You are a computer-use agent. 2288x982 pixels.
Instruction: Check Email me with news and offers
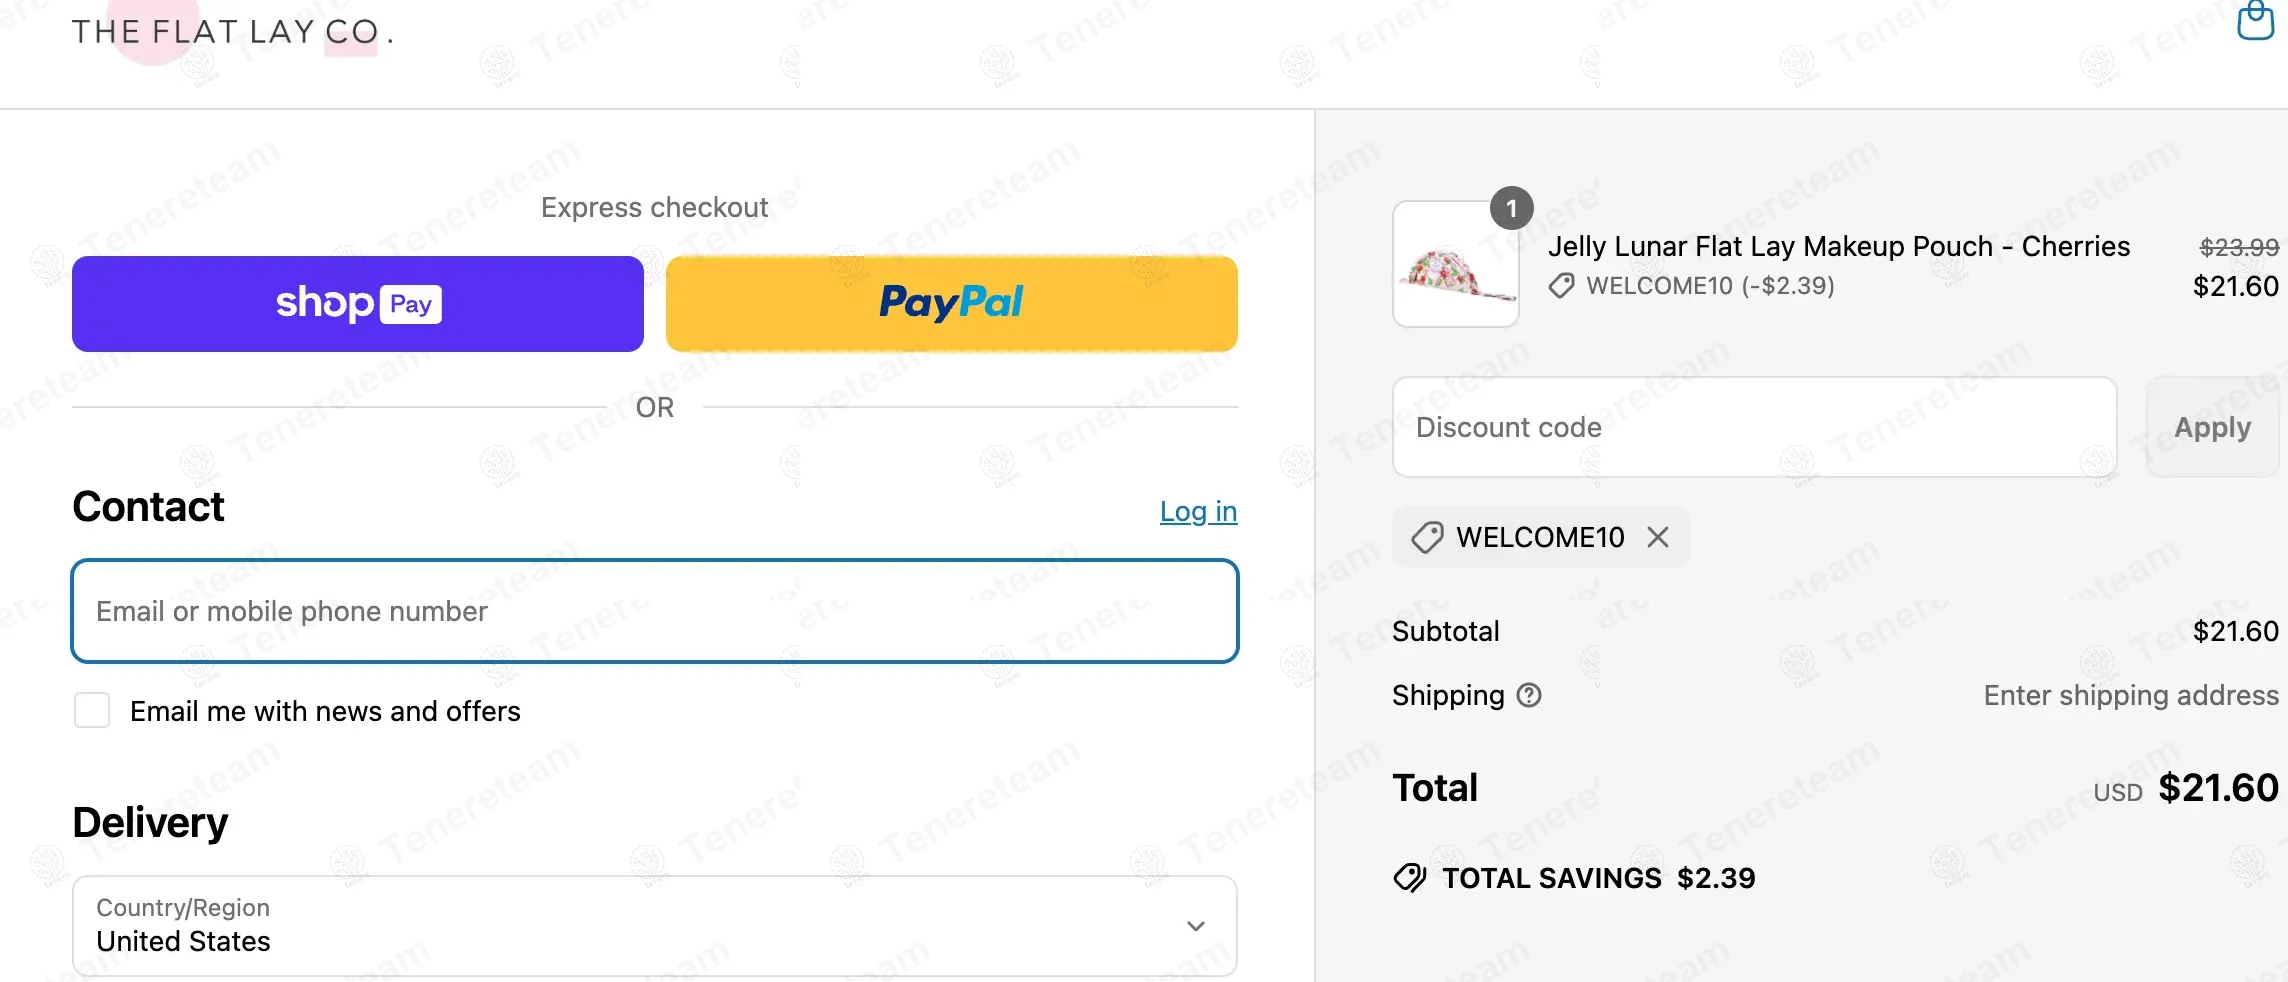click(x=92, y=711)
